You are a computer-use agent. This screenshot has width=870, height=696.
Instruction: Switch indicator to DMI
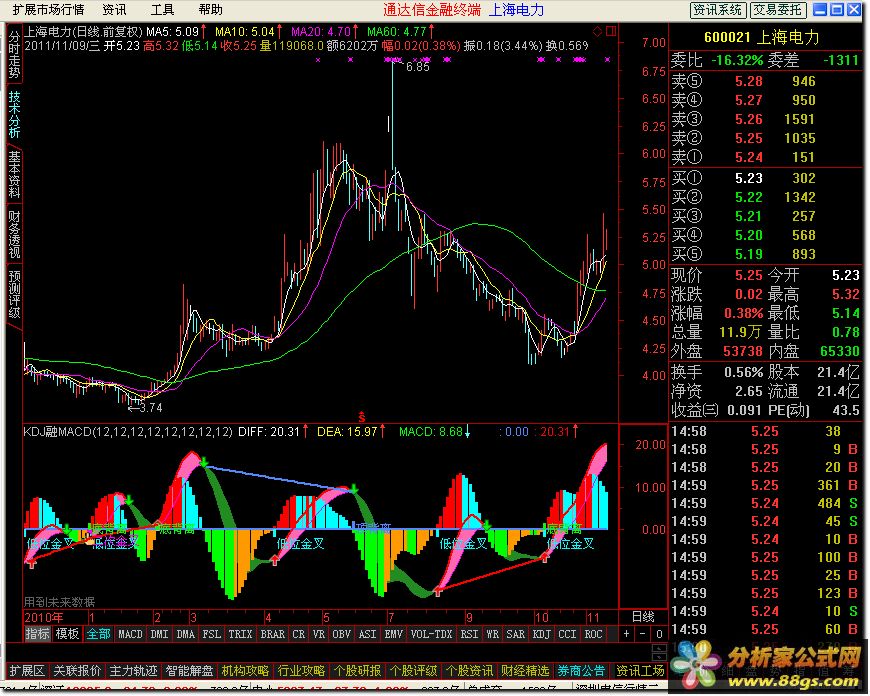[159, 634]
